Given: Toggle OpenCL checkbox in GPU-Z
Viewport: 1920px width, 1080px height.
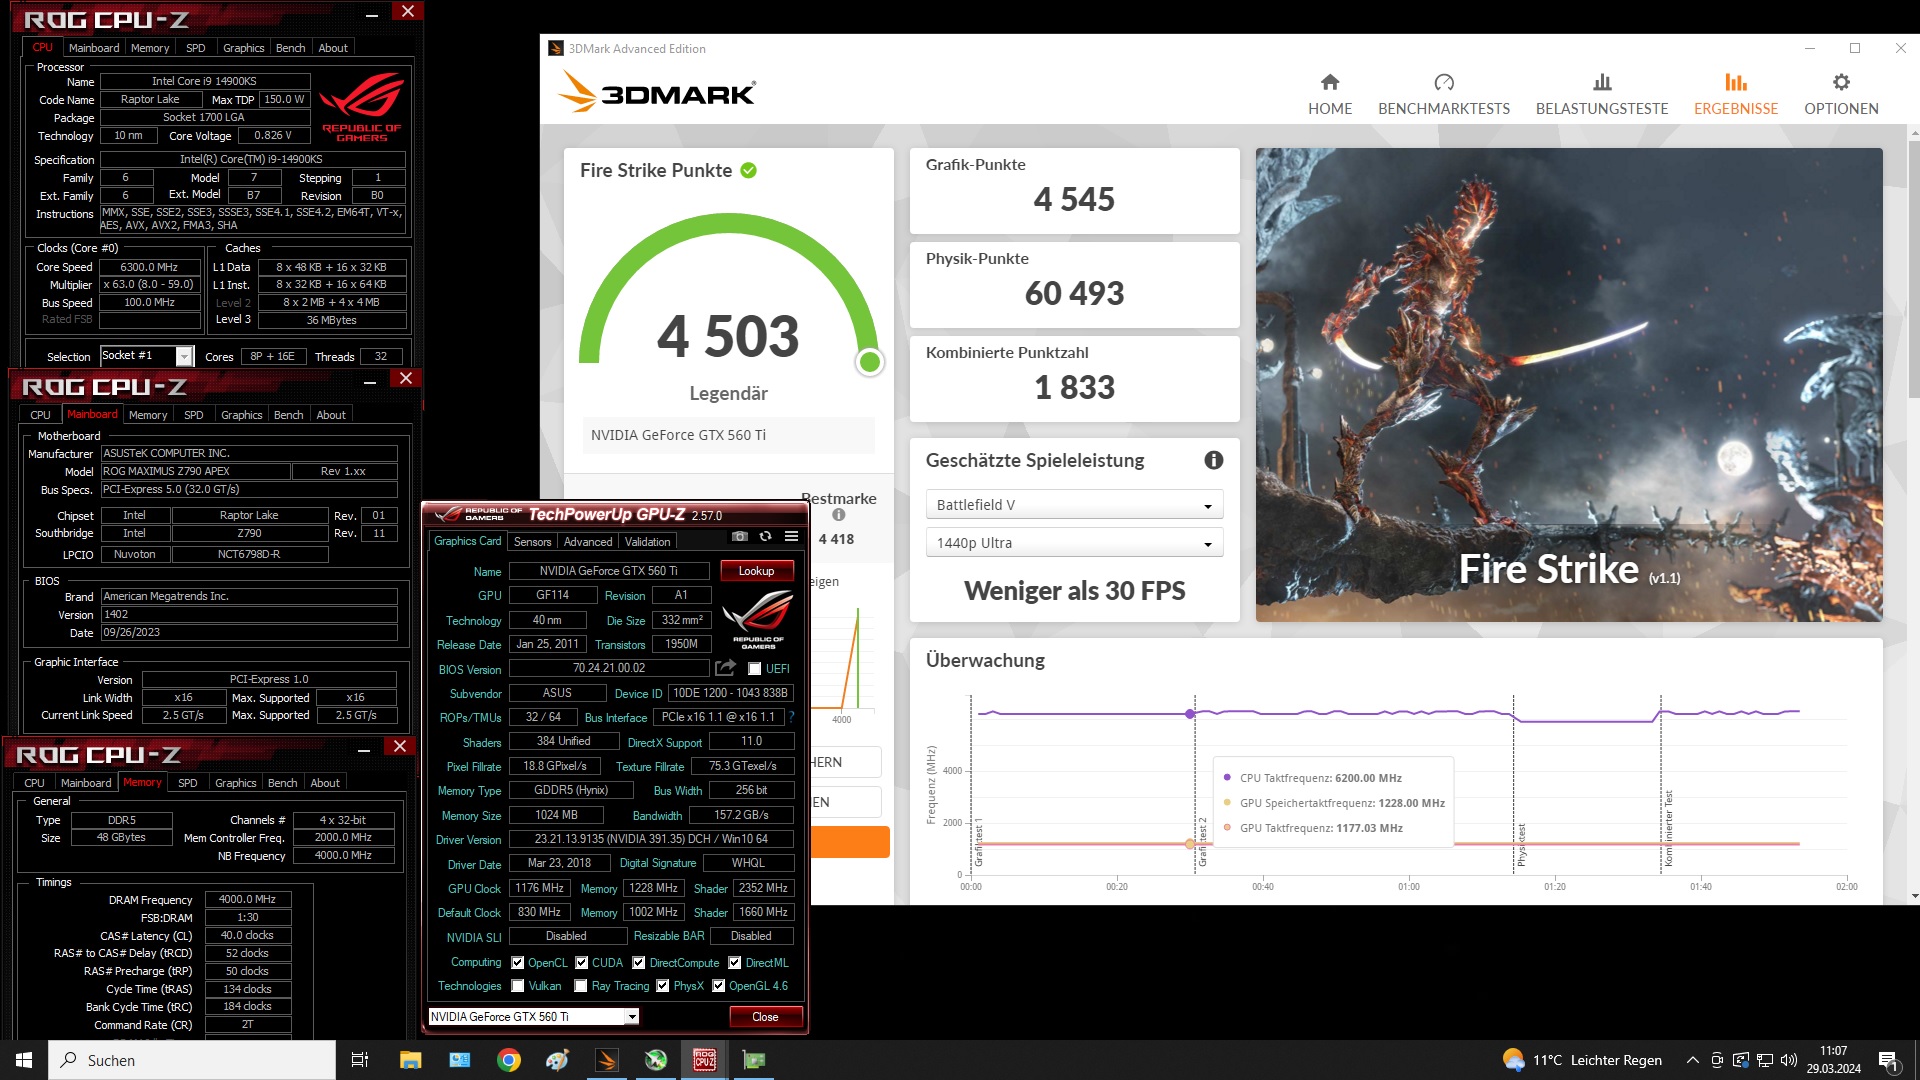Looking at the screenshot, I should coord(518,963).
